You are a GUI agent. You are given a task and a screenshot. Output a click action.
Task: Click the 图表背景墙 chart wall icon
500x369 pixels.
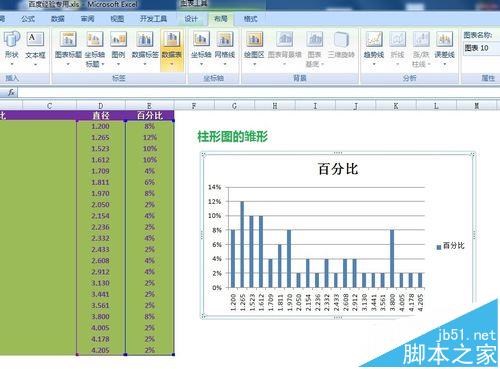284,40
